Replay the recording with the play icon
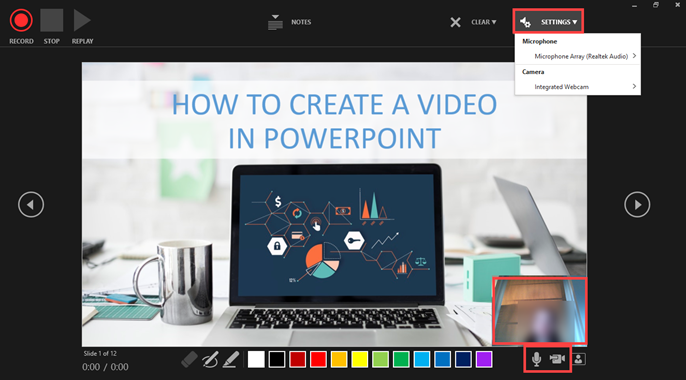This screenshot has height=380, width=686. click(82, 21)
